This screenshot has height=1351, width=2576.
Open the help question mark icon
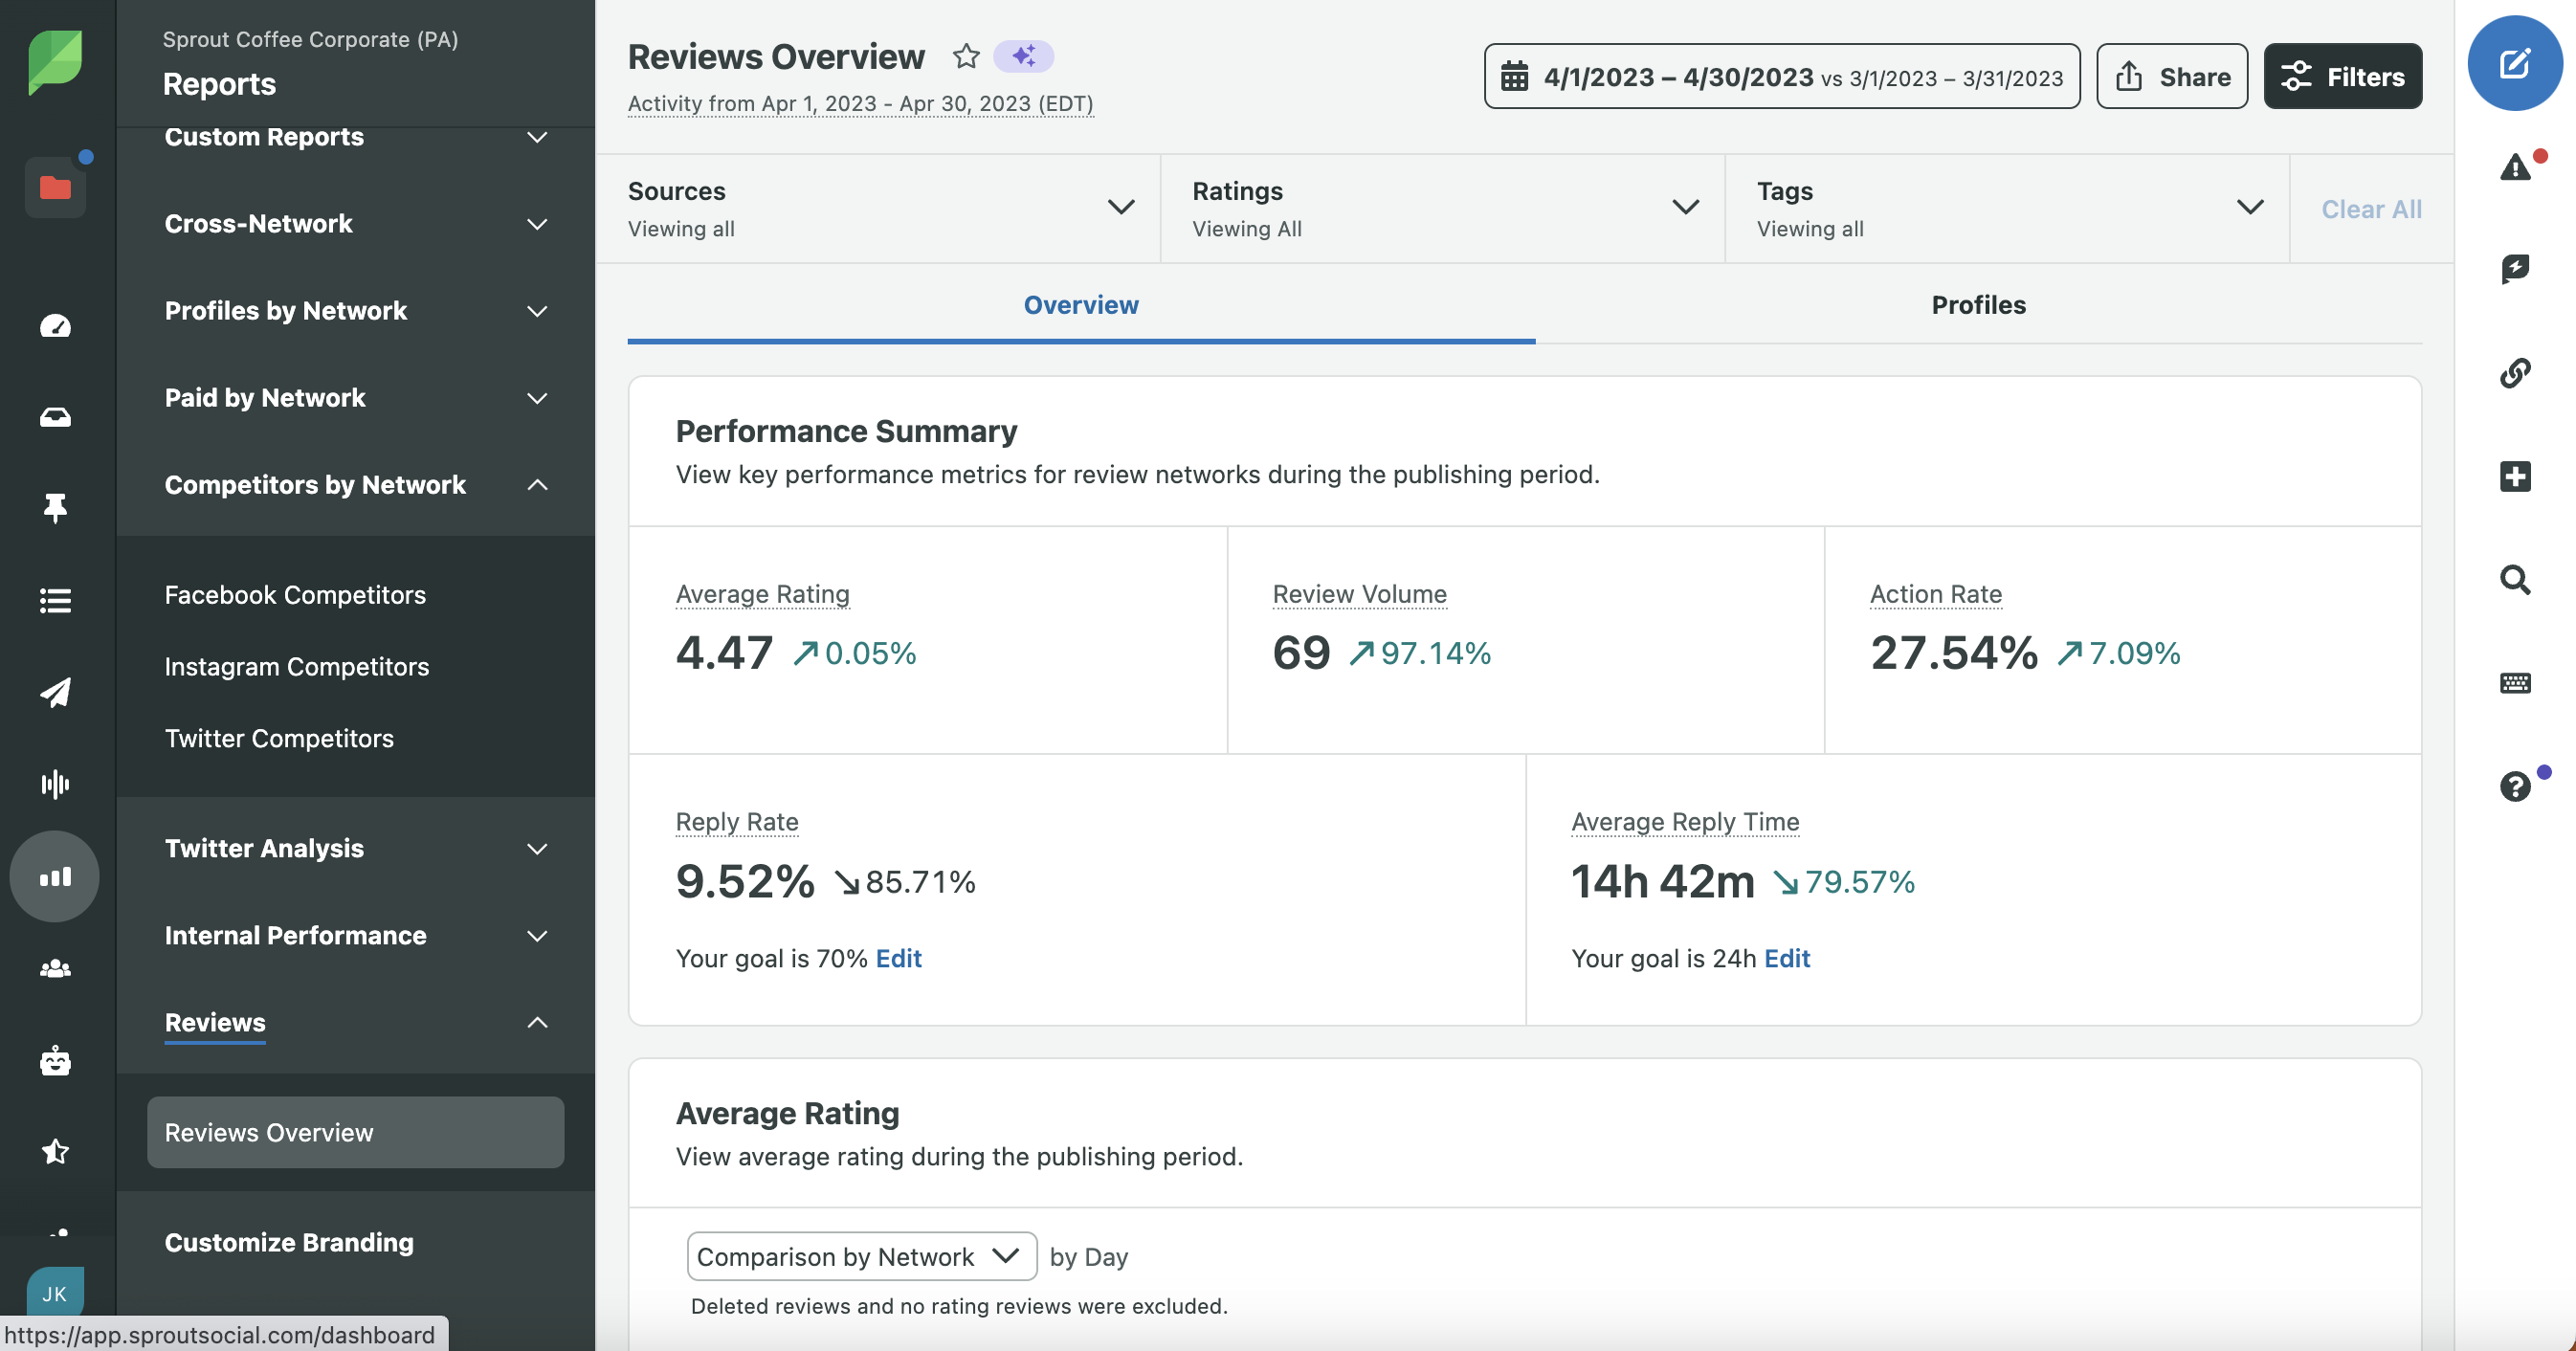click(2514, 786)
